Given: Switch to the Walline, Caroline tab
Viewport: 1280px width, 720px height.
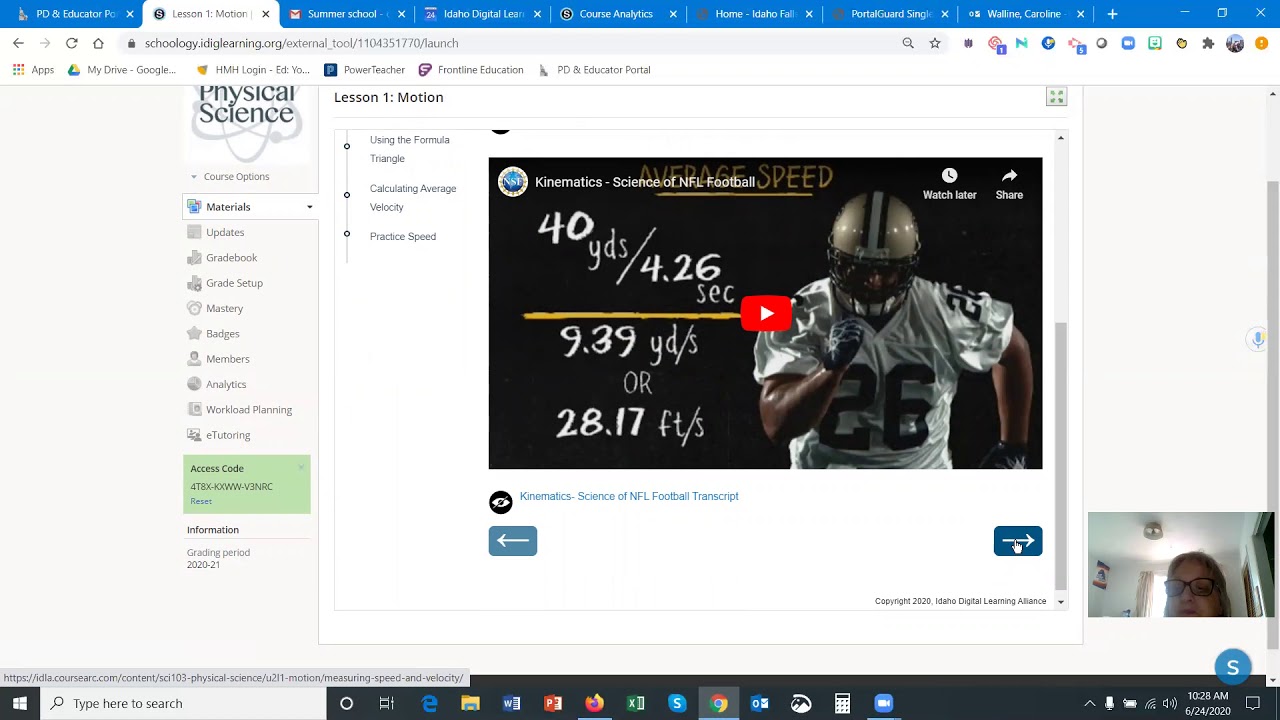Looking at the screenshot, I should coord(1024,14).
